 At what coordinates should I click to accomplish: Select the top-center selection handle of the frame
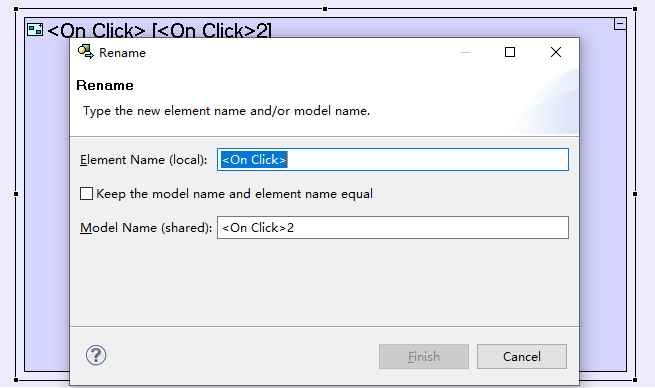tap(325, 9)
